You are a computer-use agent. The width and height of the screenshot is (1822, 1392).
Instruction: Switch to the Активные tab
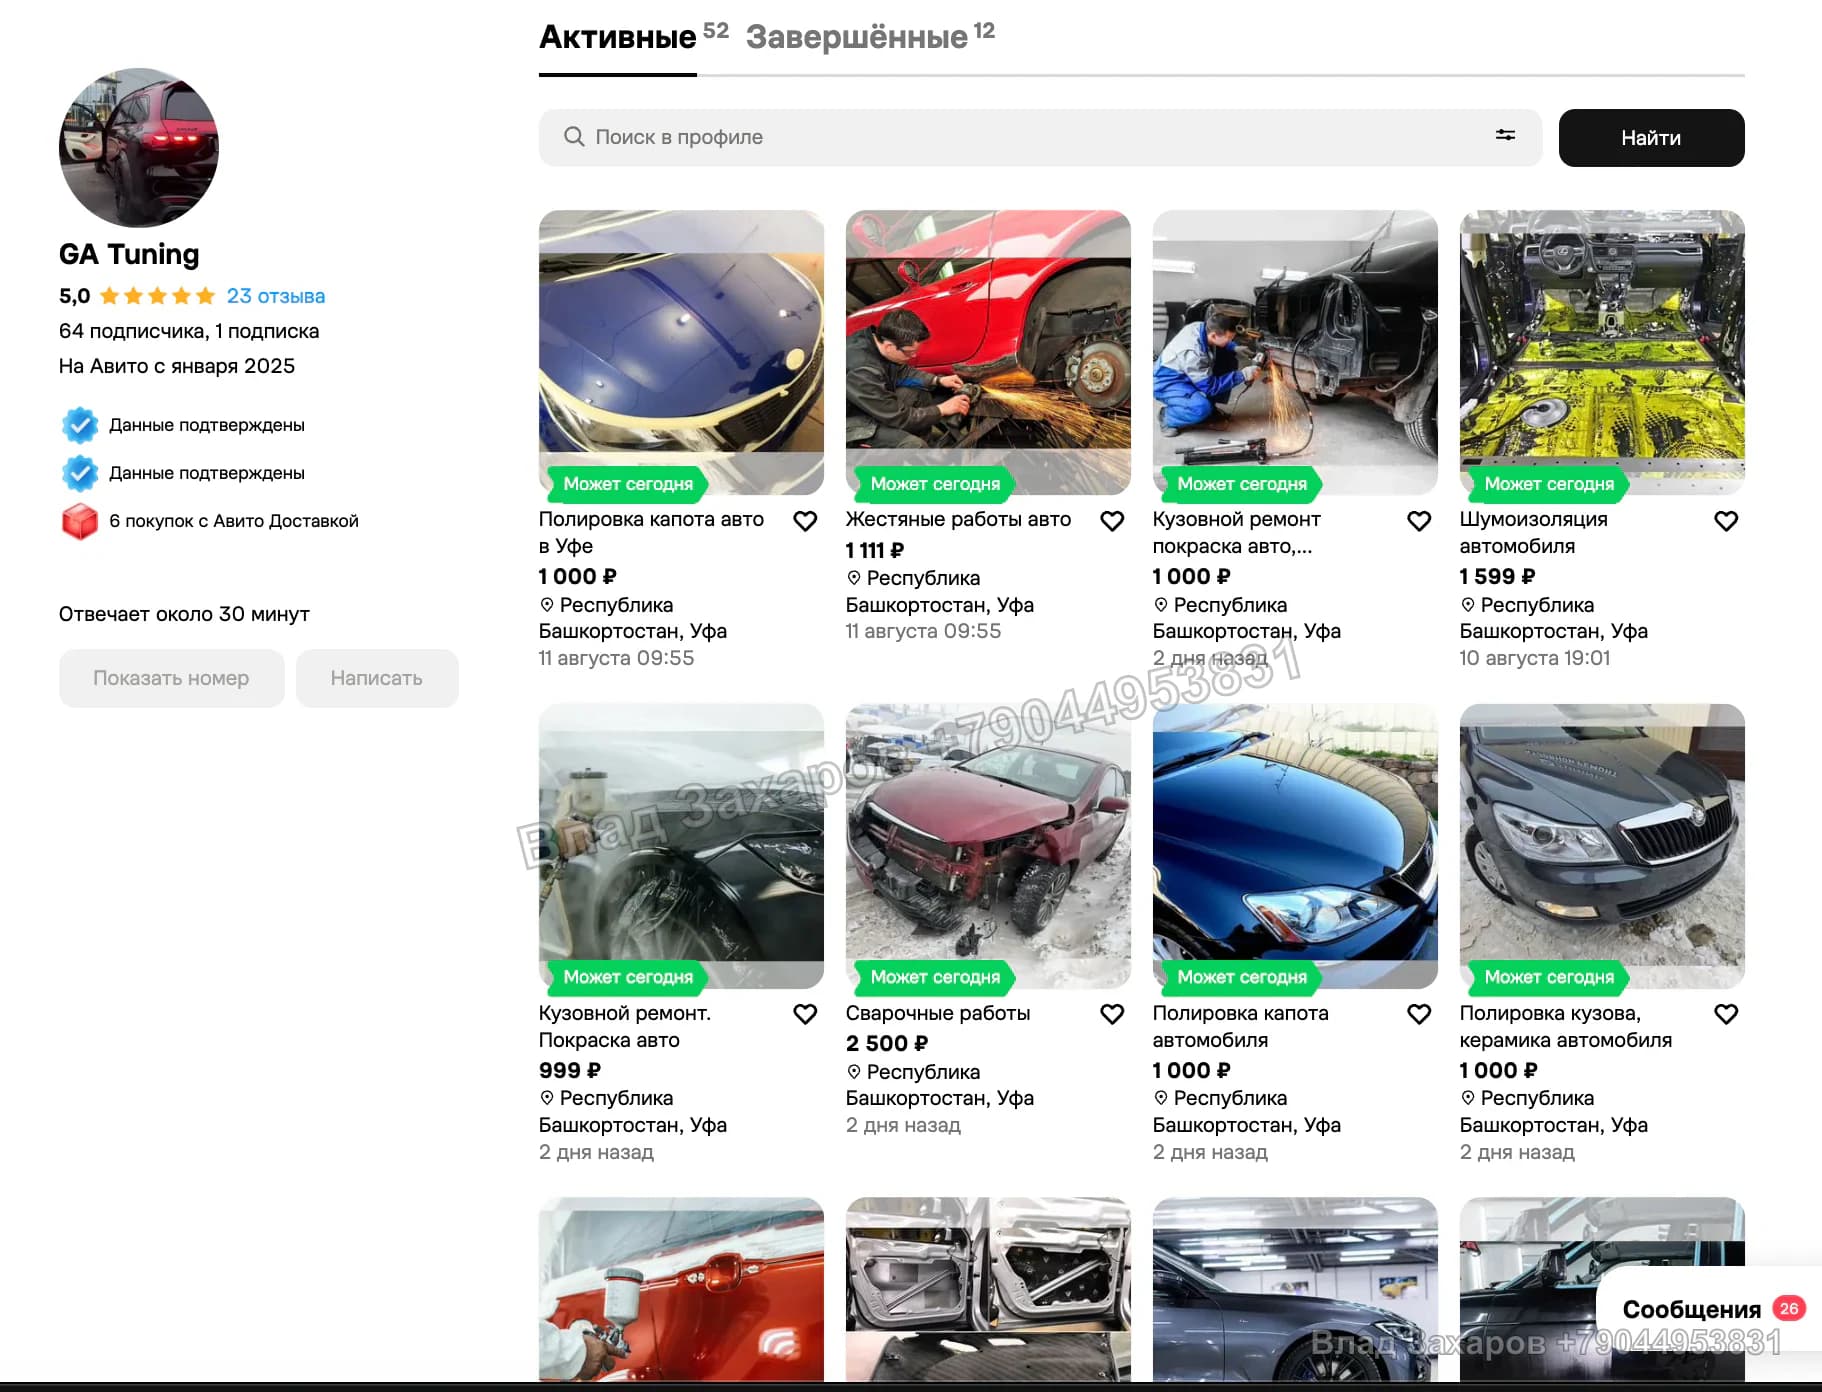[x=617, y=37]
